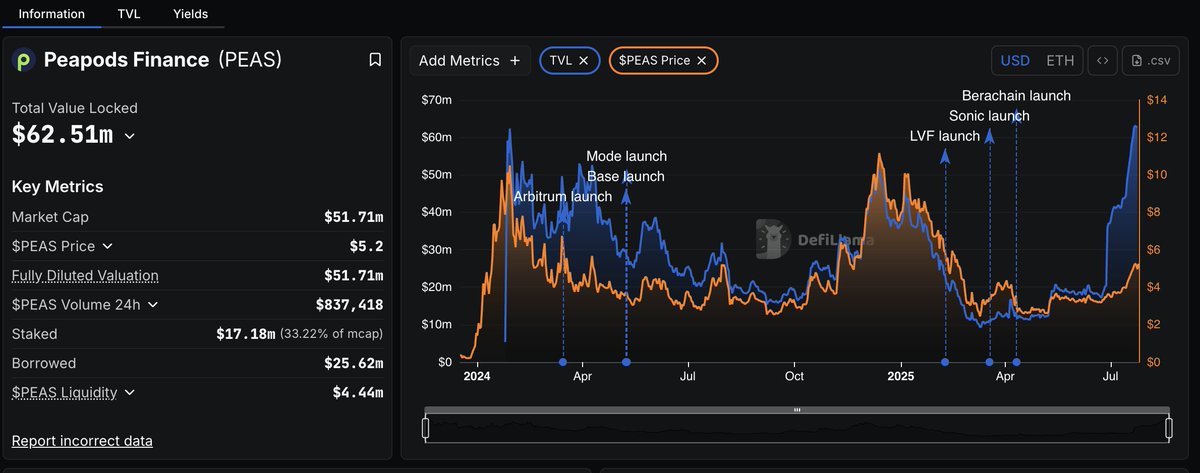Click the Key Metrics heading
Viewport: 1200px width, 473px height.
pos(57,187)
